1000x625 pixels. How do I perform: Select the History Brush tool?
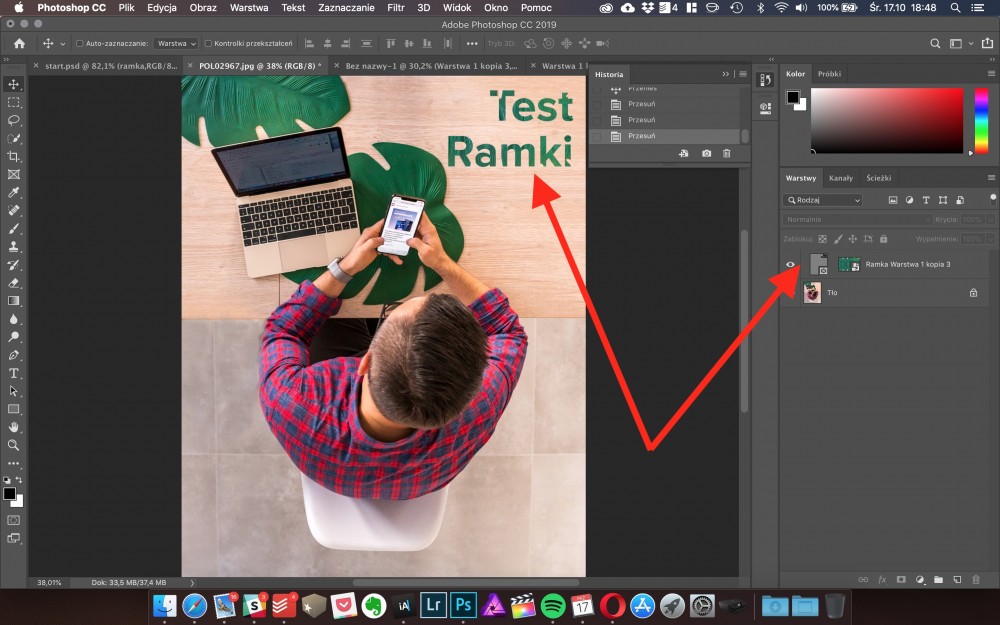coord(13,265)
